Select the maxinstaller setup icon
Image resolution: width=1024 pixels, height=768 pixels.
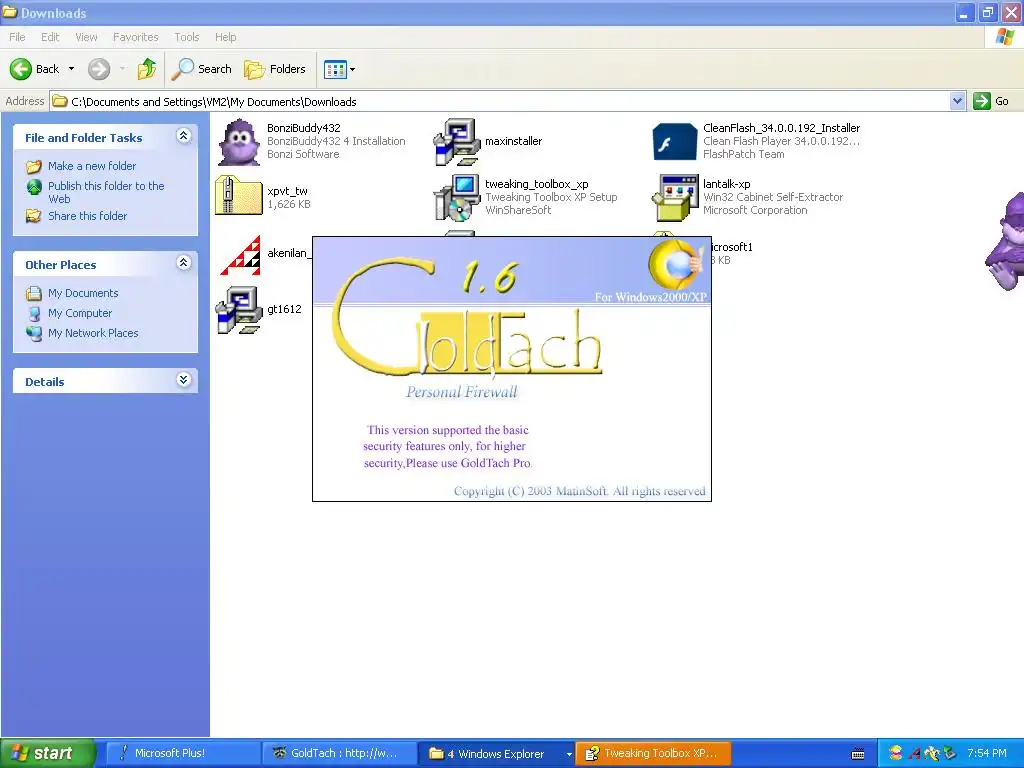pos(456,142)
